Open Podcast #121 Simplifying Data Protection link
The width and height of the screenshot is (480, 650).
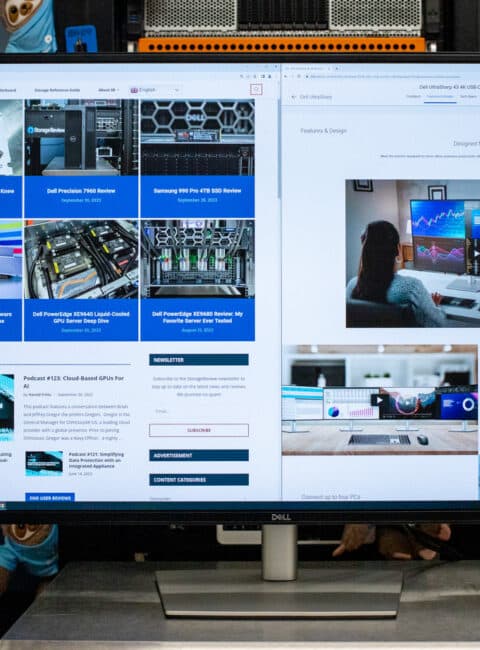96,460
